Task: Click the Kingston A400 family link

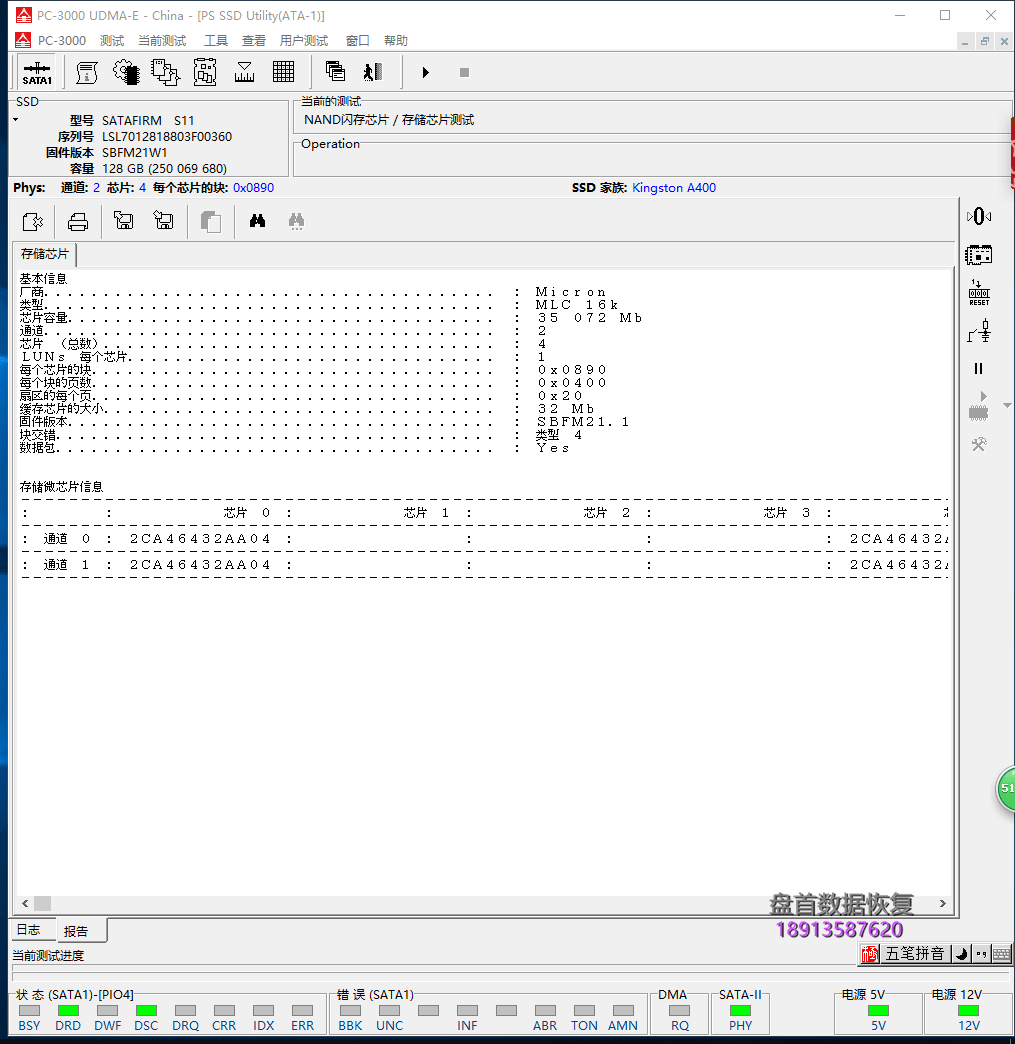Action: (x=674, y=188)
